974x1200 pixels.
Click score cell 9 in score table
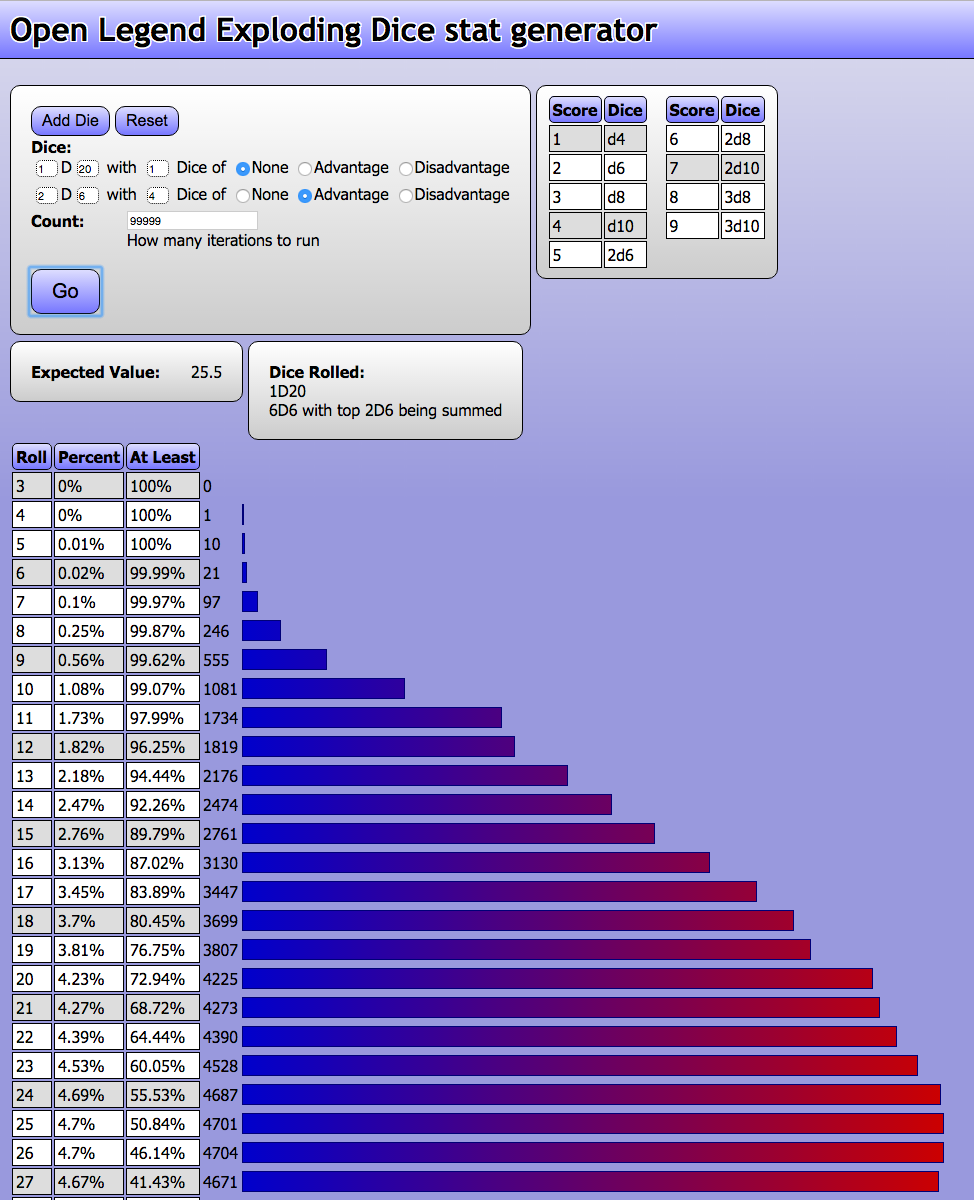[x=692, y=225]
